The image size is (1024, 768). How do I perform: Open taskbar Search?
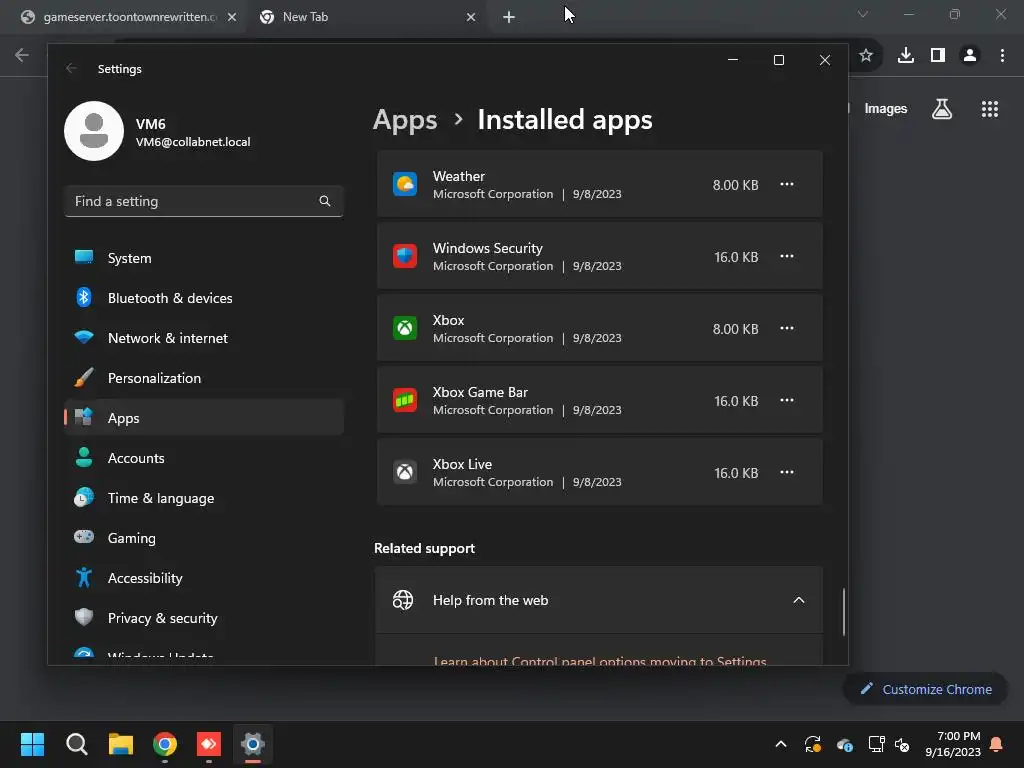[76, 744]
